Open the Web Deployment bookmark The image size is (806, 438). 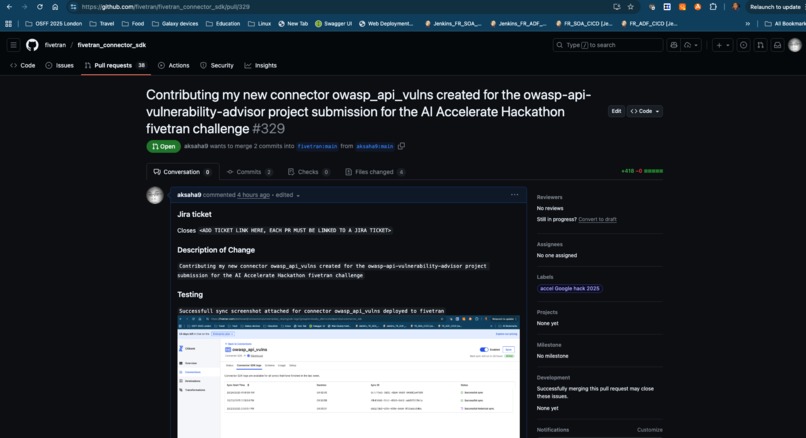point(386,24)
